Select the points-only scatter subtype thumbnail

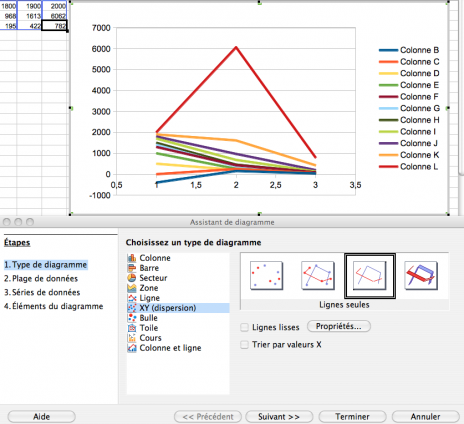tap(266, 275)
